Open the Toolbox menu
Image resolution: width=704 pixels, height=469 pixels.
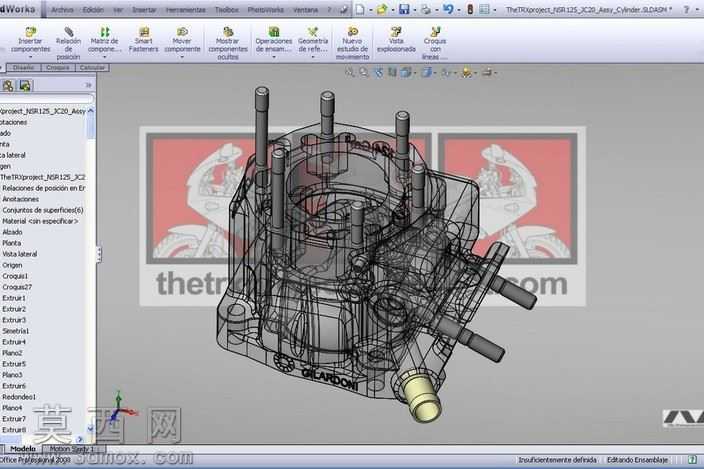[227, 9]
